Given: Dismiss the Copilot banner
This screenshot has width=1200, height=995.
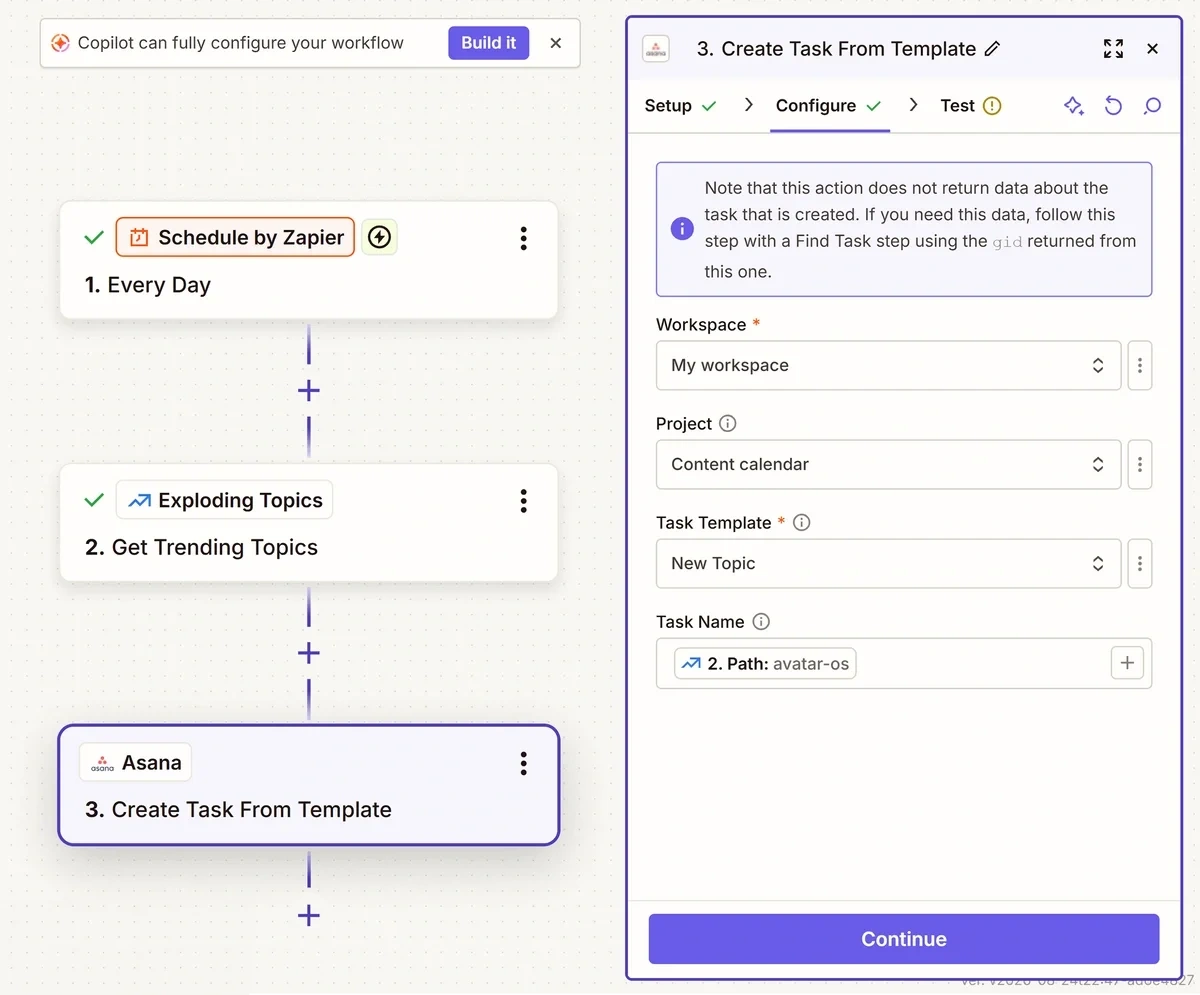Looking at the screenshot, I should (556, 43).
